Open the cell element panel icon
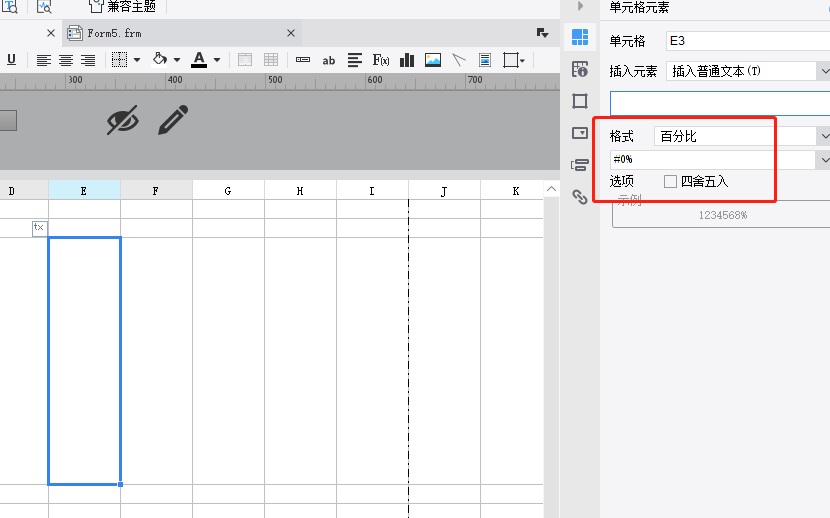830x518 pixels. (579, 38)
